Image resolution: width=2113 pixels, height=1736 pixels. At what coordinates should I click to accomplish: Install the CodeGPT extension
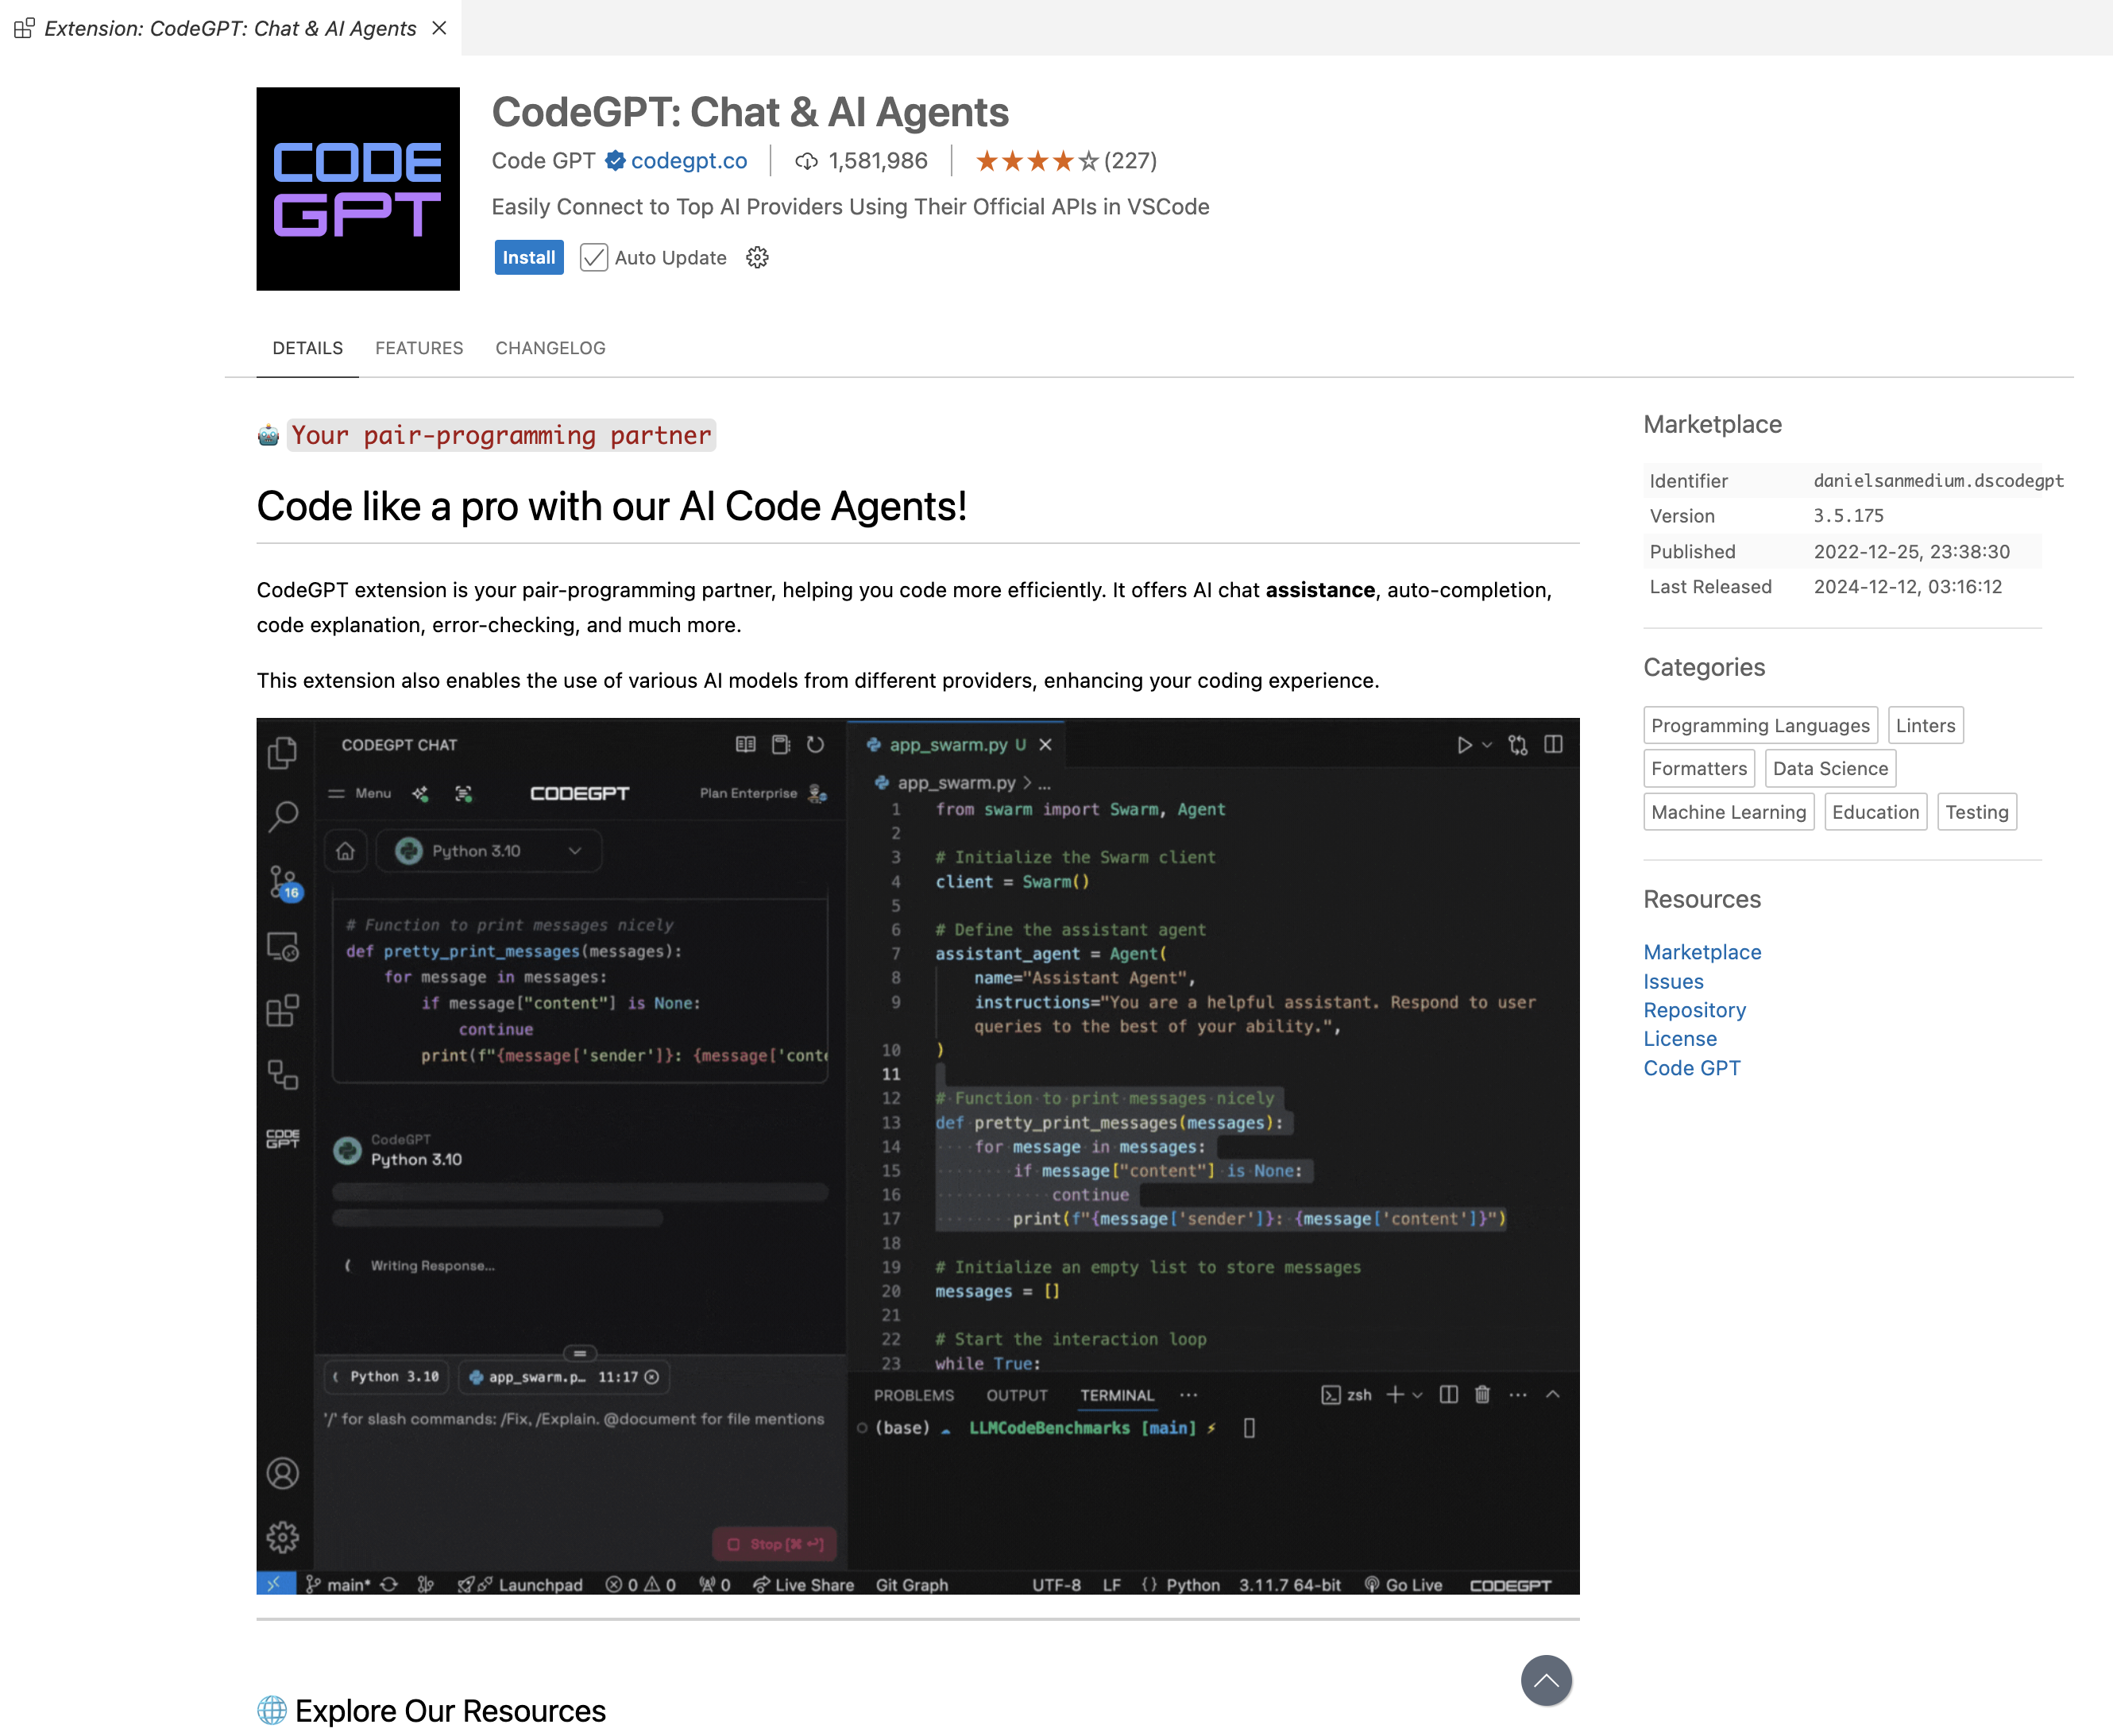point(528,257)
